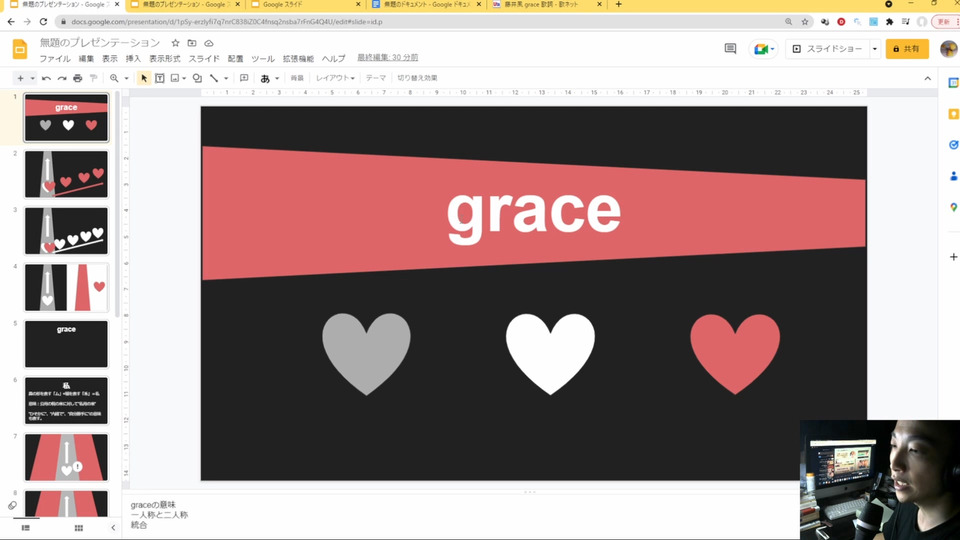Open input tools dropdown arrow
The width and height of the screenshot is (960, 540).
[x=277, y=78]
